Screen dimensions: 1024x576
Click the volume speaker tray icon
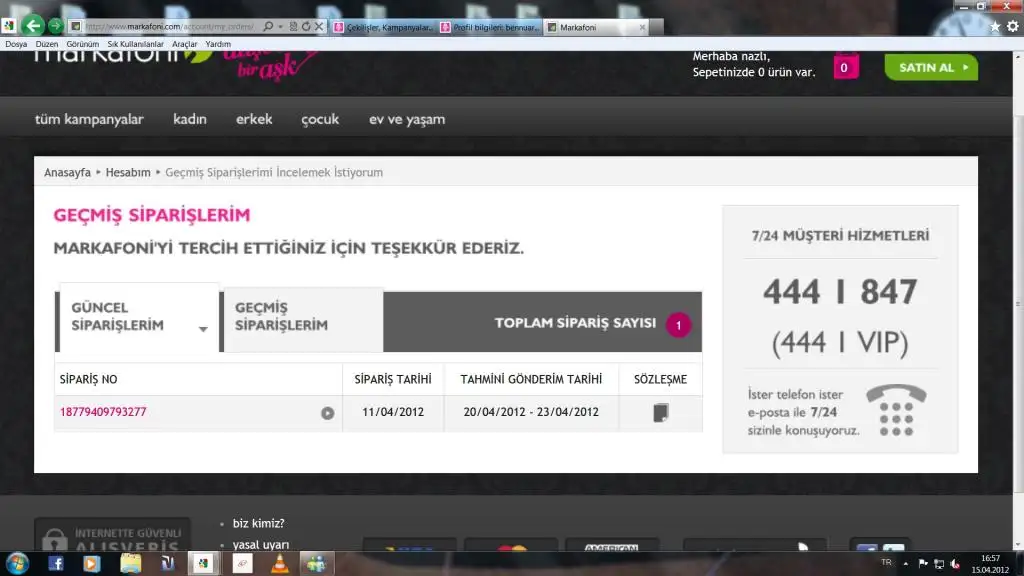click(955, 564)
